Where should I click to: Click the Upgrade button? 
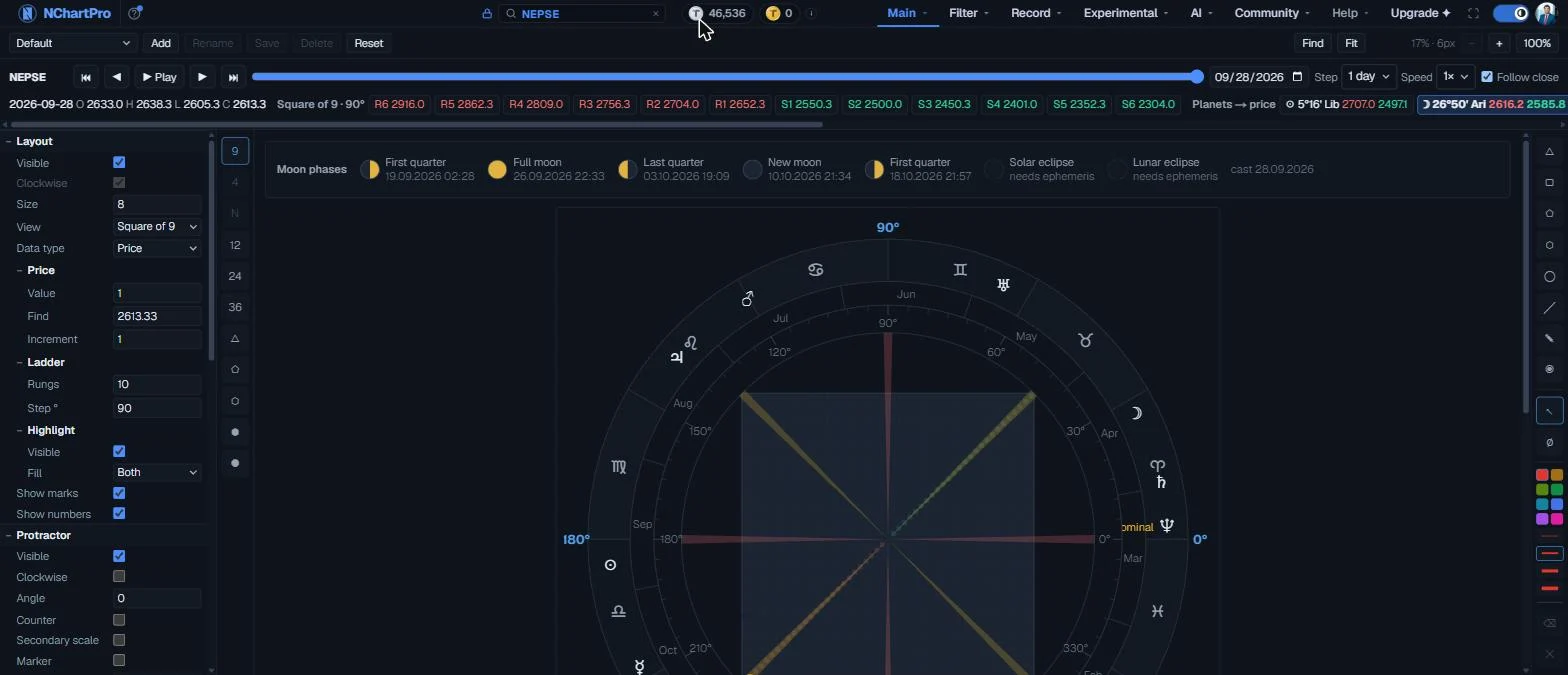pyautogui.click(x=1420, y=13)
